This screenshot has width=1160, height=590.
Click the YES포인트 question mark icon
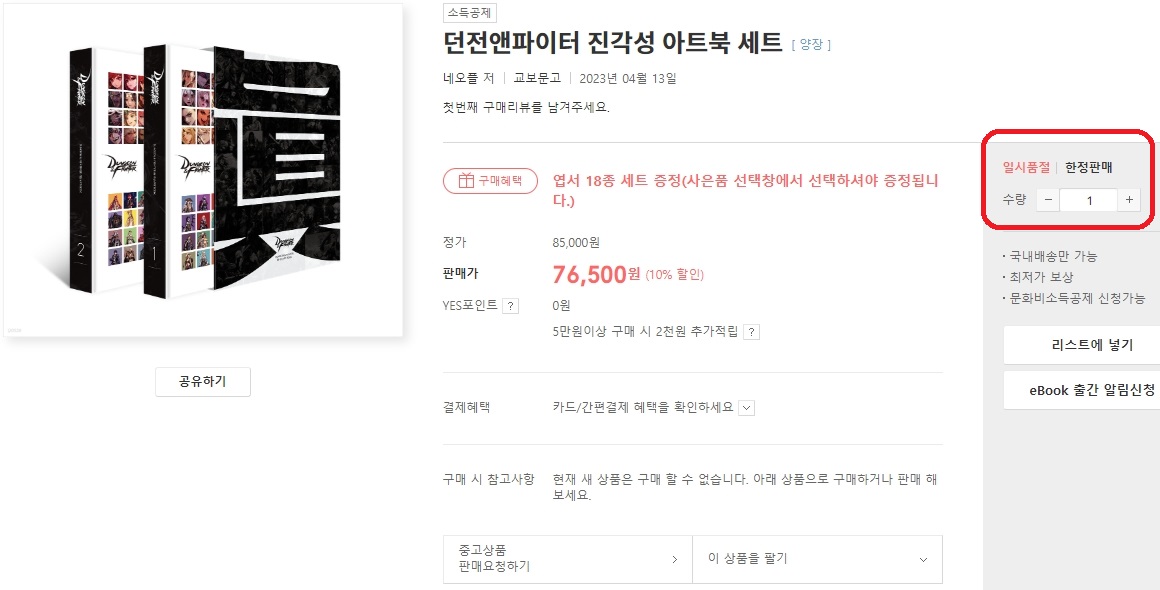click(x=510, y=306)
